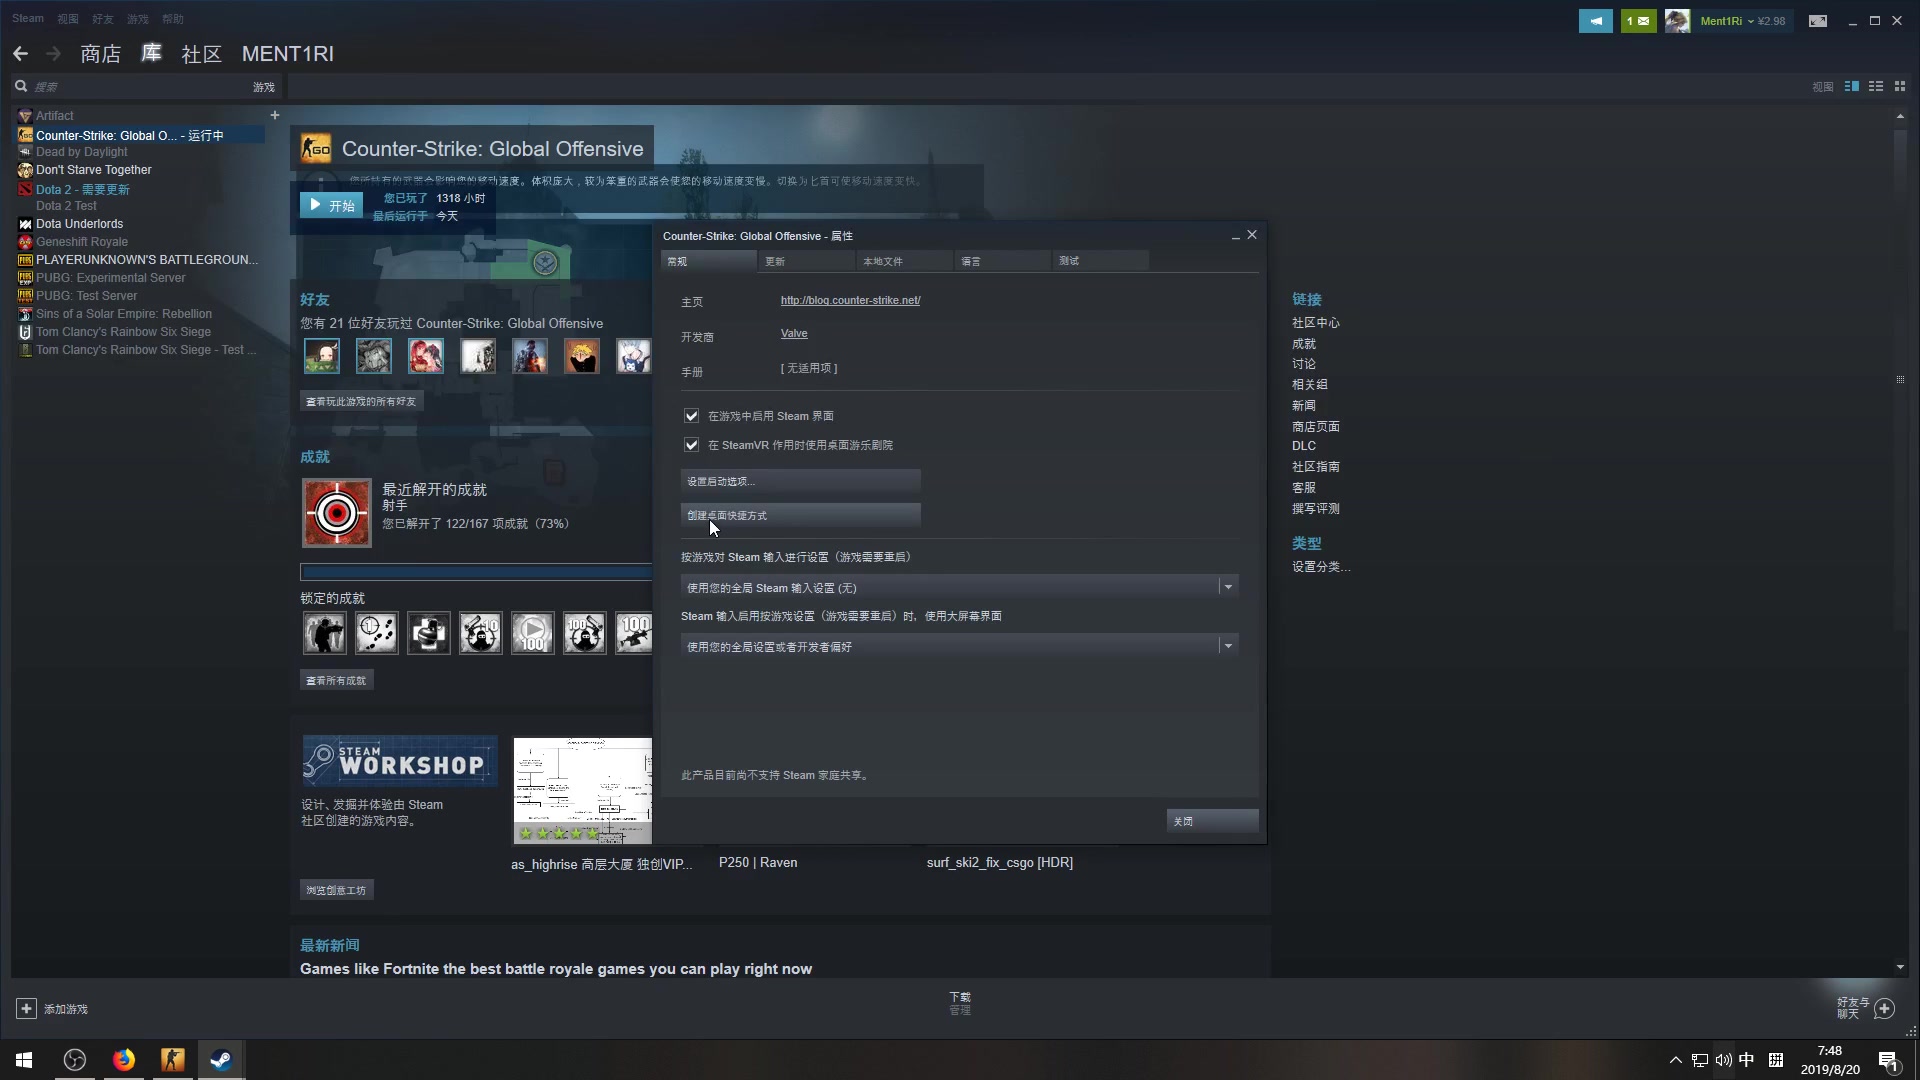Click the library page vertical scrollbar

[1900, 380]
